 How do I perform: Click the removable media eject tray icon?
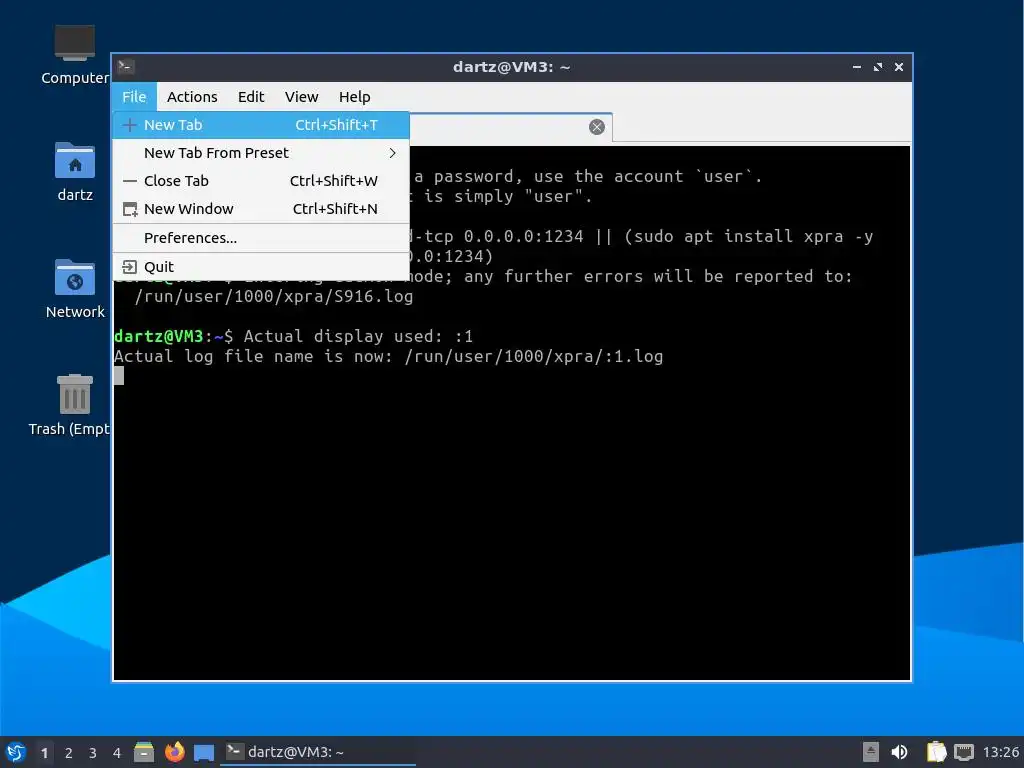click(871, 752)
